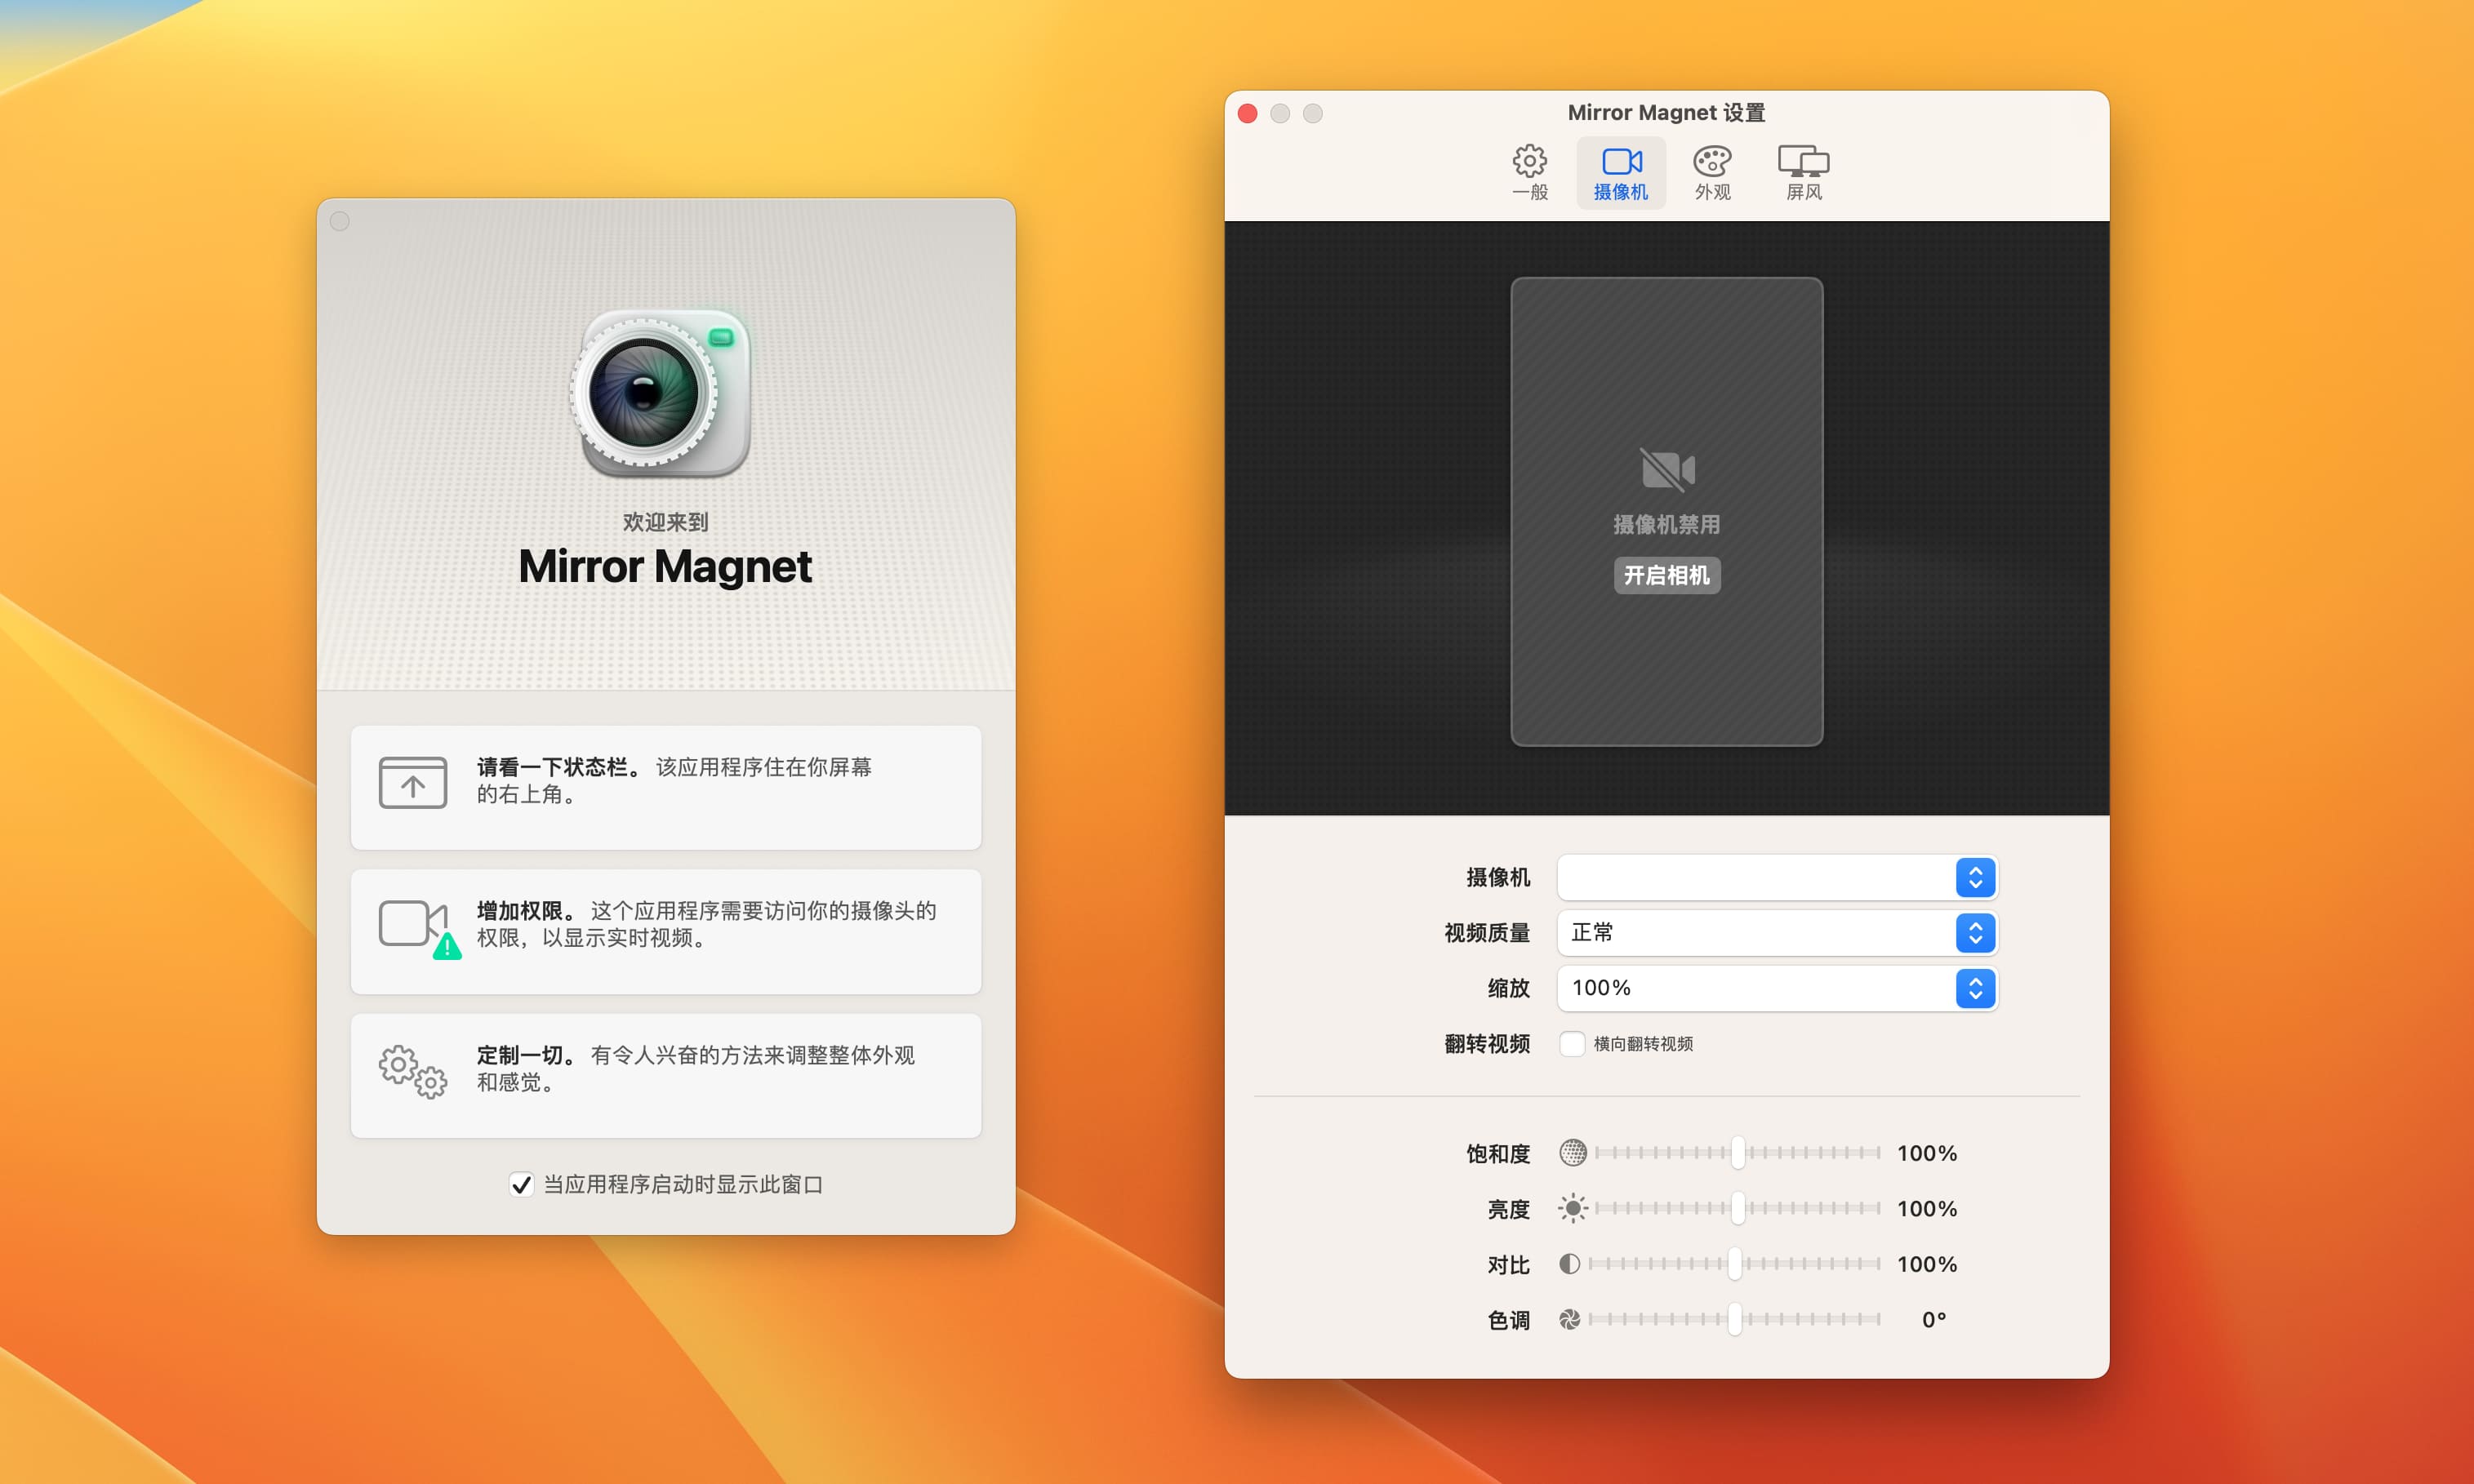Click the sun icon beside 亮度

(x=1573, y=1208)
